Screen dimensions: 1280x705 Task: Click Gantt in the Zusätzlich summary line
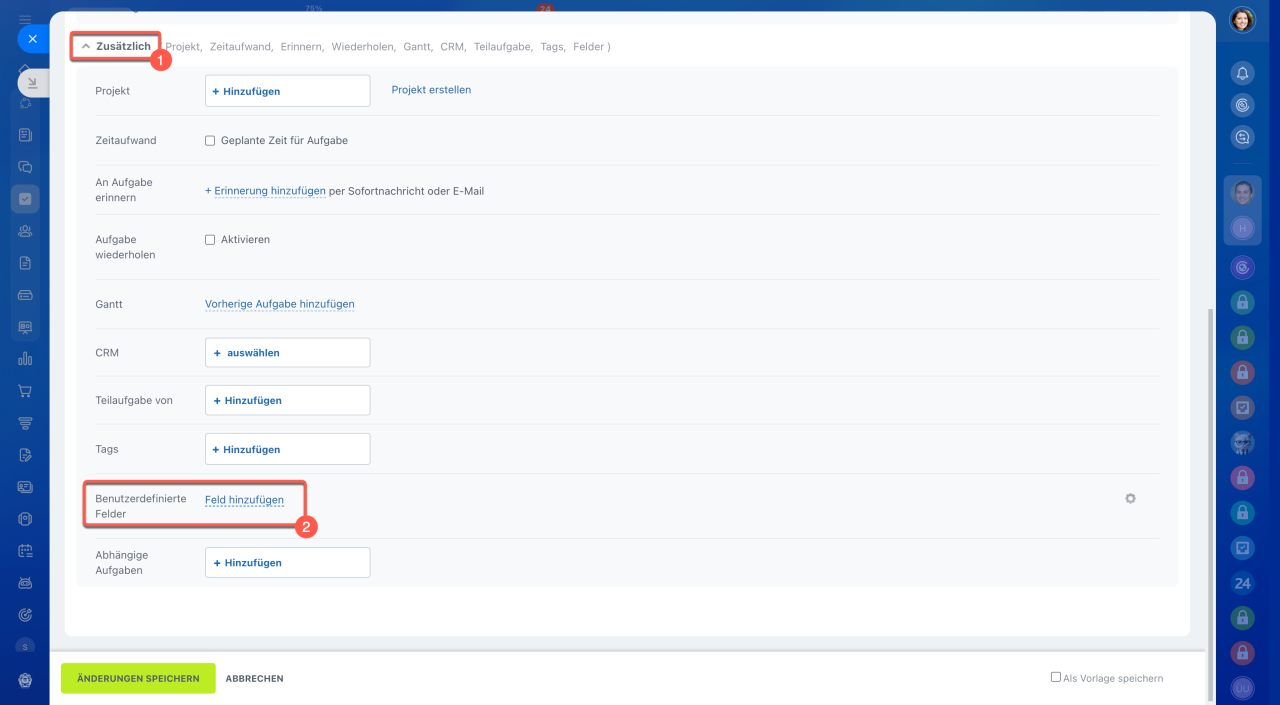point(417,47)
